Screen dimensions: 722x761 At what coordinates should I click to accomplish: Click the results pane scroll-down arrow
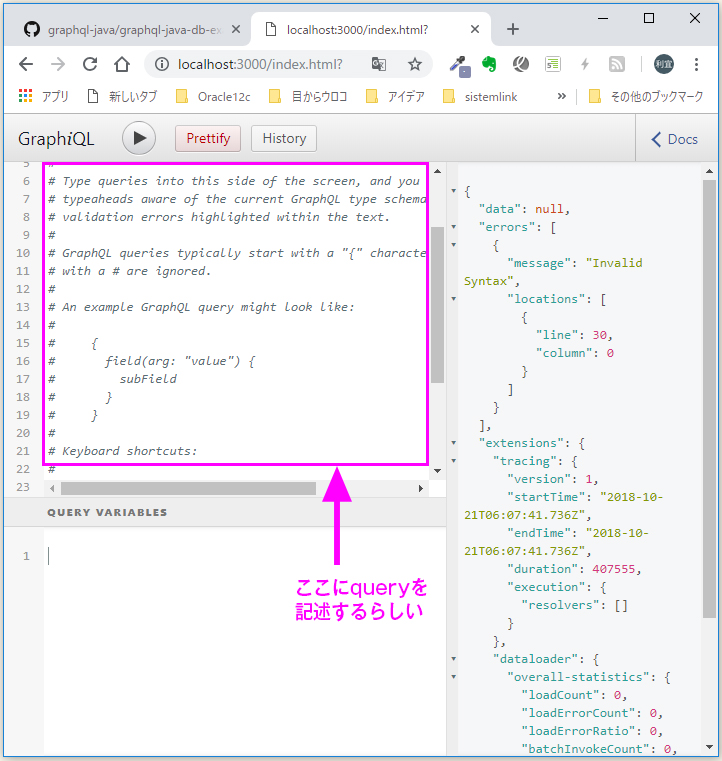(x=709, y=747)
